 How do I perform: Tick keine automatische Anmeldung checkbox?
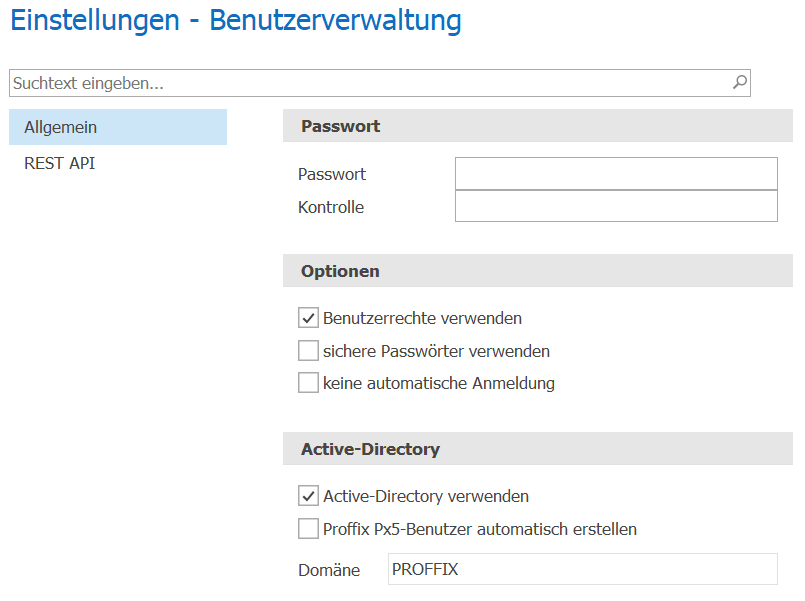pyautogui.click(x=308, y=382)
